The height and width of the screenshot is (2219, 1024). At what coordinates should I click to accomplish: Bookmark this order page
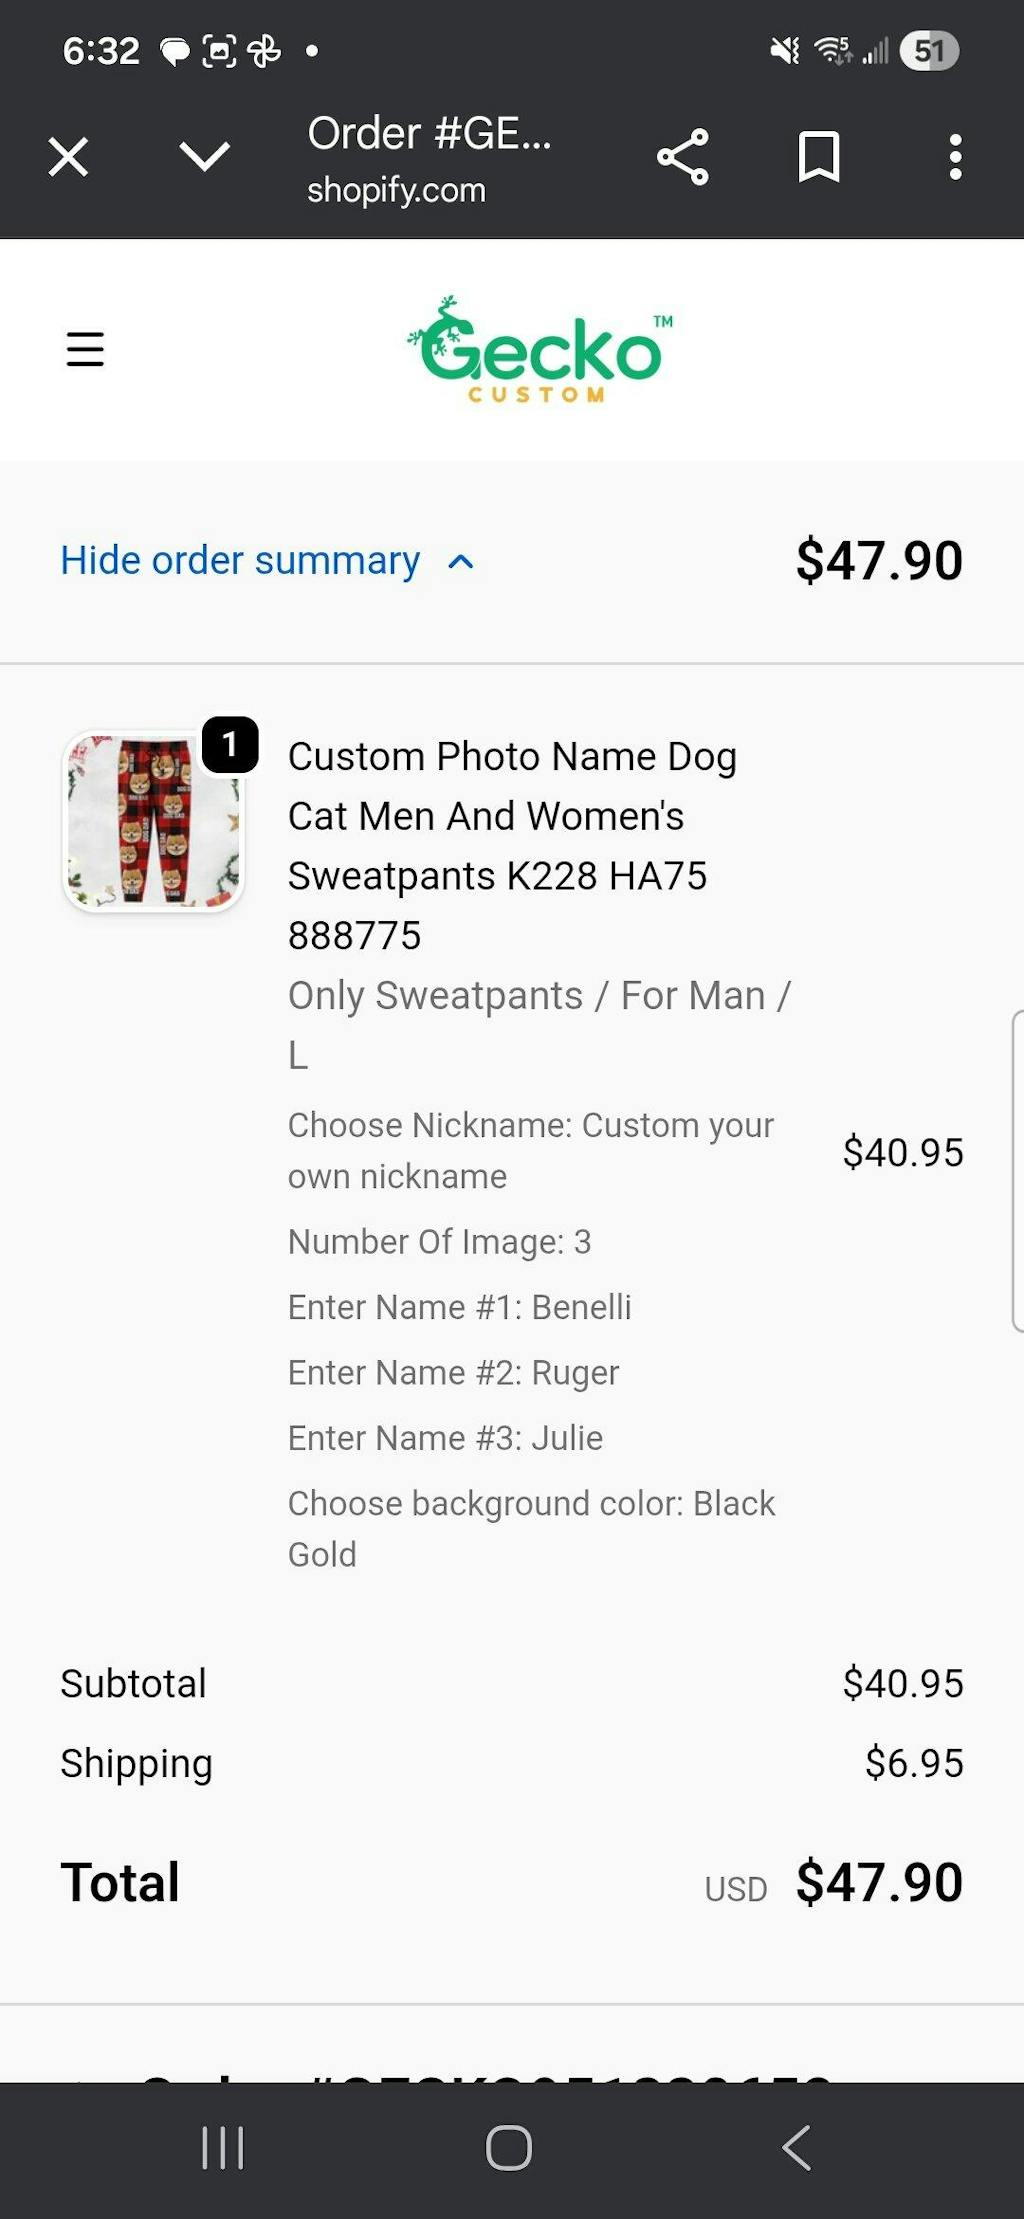click(819, 157)
